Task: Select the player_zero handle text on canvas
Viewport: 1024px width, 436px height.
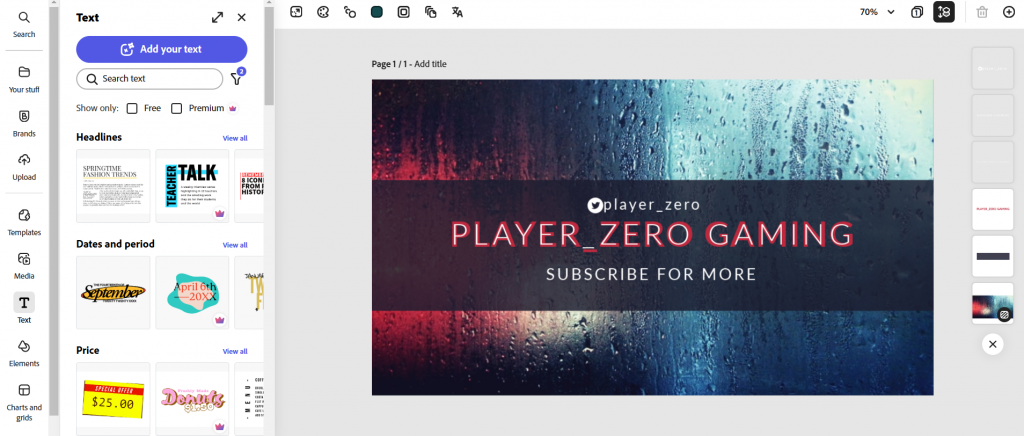Action: click(x=652, y=205)
